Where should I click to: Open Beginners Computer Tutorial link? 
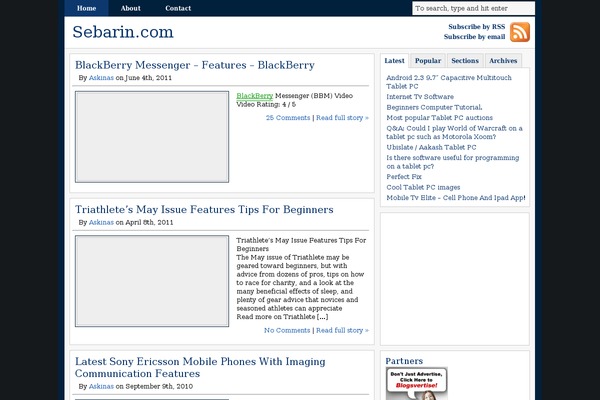pyautogui.click(x=434, y=107)
